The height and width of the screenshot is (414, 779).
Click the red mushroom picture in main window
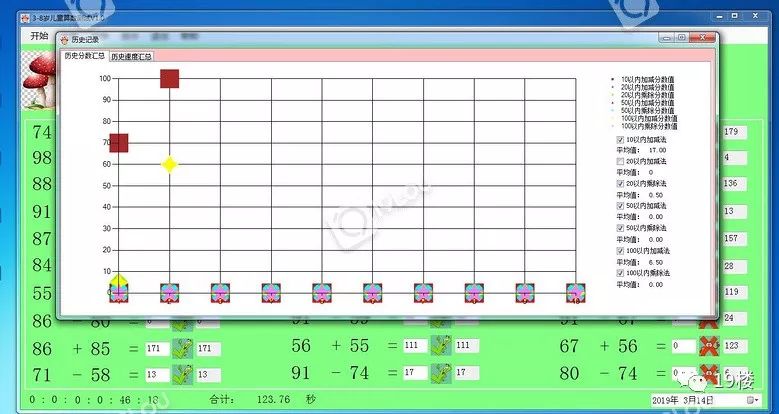tap(40, 81)
